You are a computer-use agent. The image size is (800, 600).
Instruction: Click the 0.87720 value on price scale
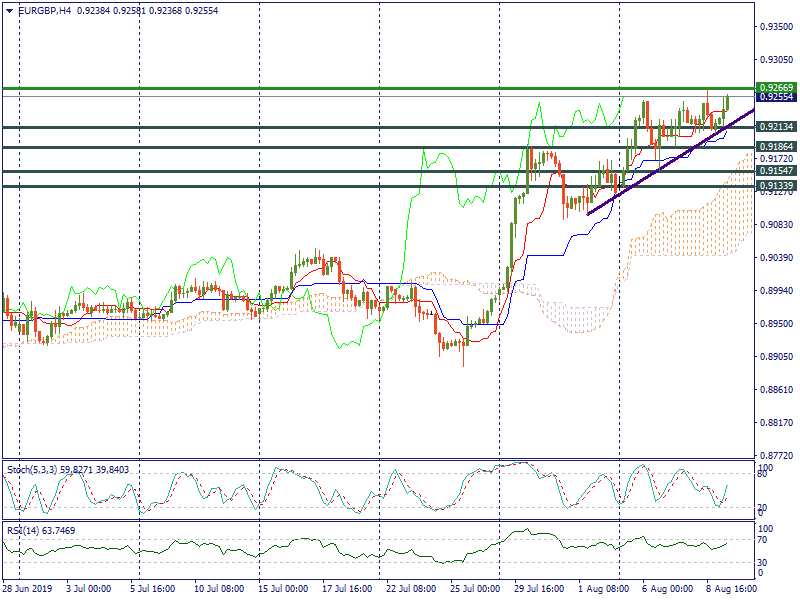pyautogui.click(x=773, y=455)
